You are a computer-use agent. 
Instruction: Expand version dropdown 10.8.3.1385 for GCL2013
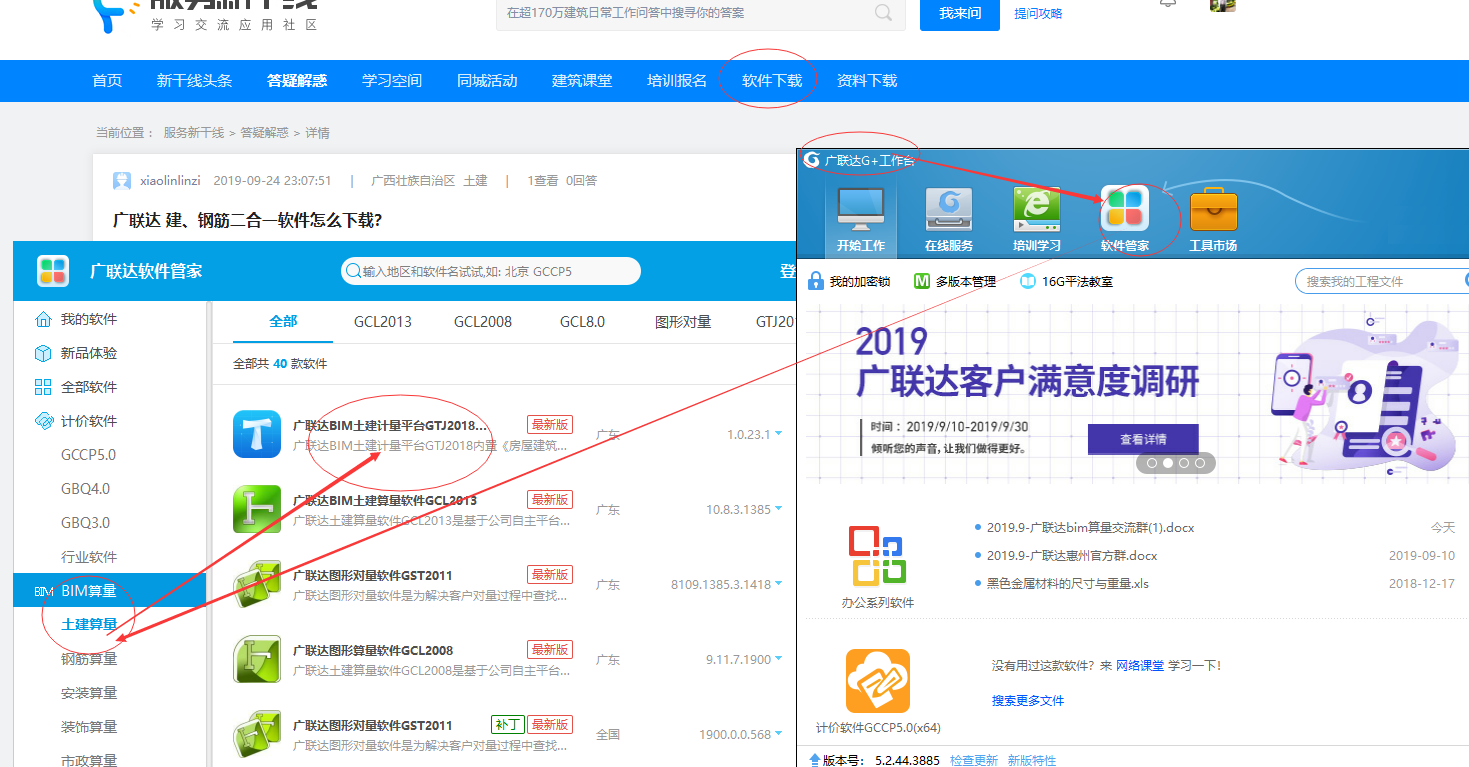(778, 508)
